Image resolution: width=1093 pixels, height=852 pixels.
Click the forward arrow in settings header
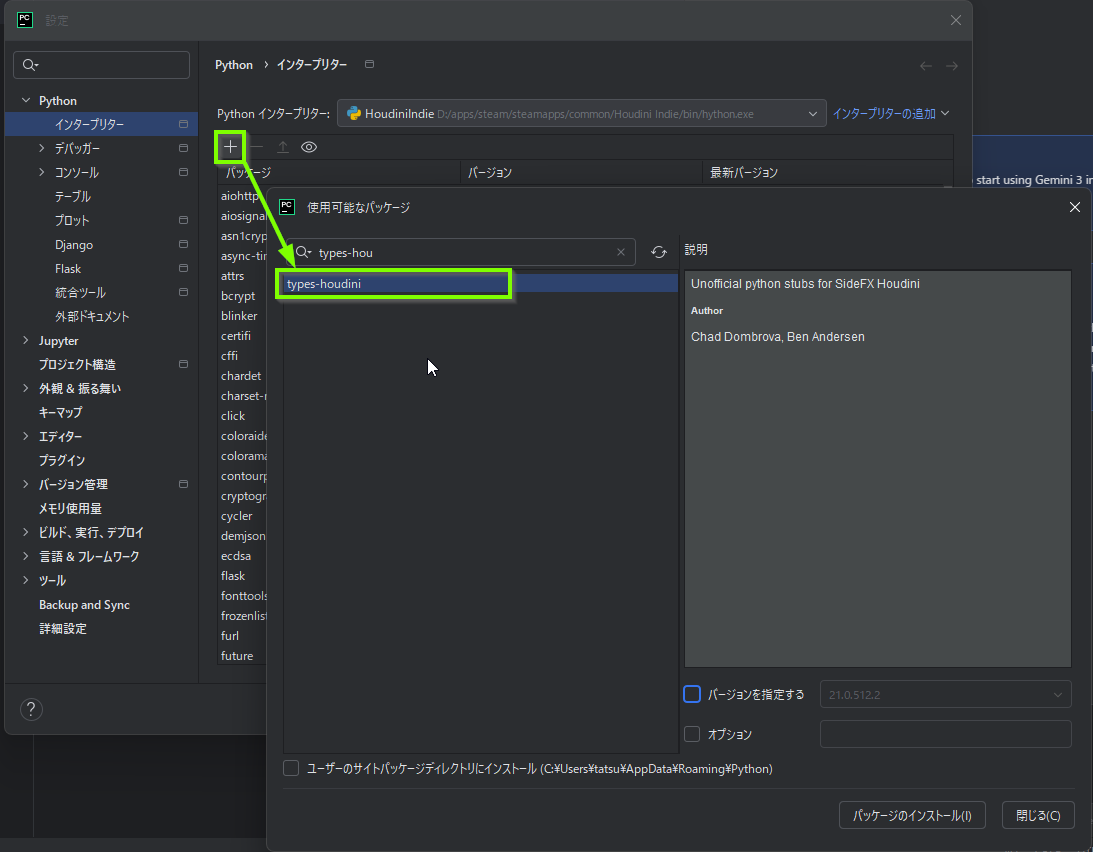coord(952,65)
